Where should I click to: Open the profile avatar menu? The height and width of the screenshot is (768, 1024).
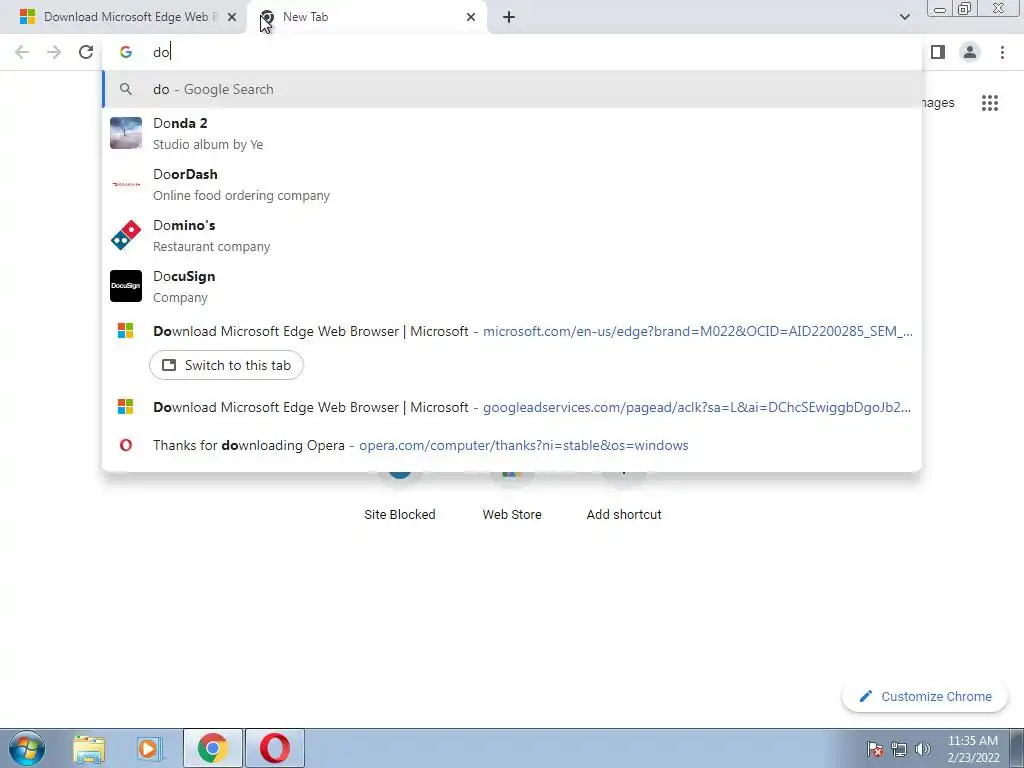970,52
